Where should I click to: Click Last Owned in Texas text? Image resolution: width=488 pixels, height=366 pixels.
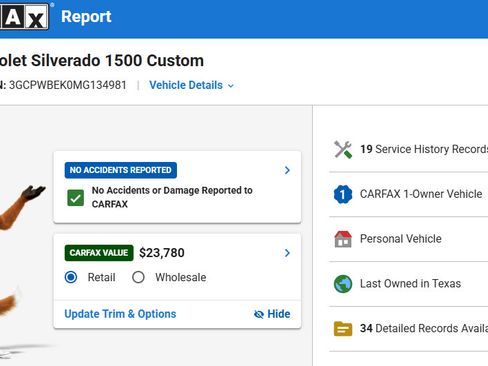(410, 284)
